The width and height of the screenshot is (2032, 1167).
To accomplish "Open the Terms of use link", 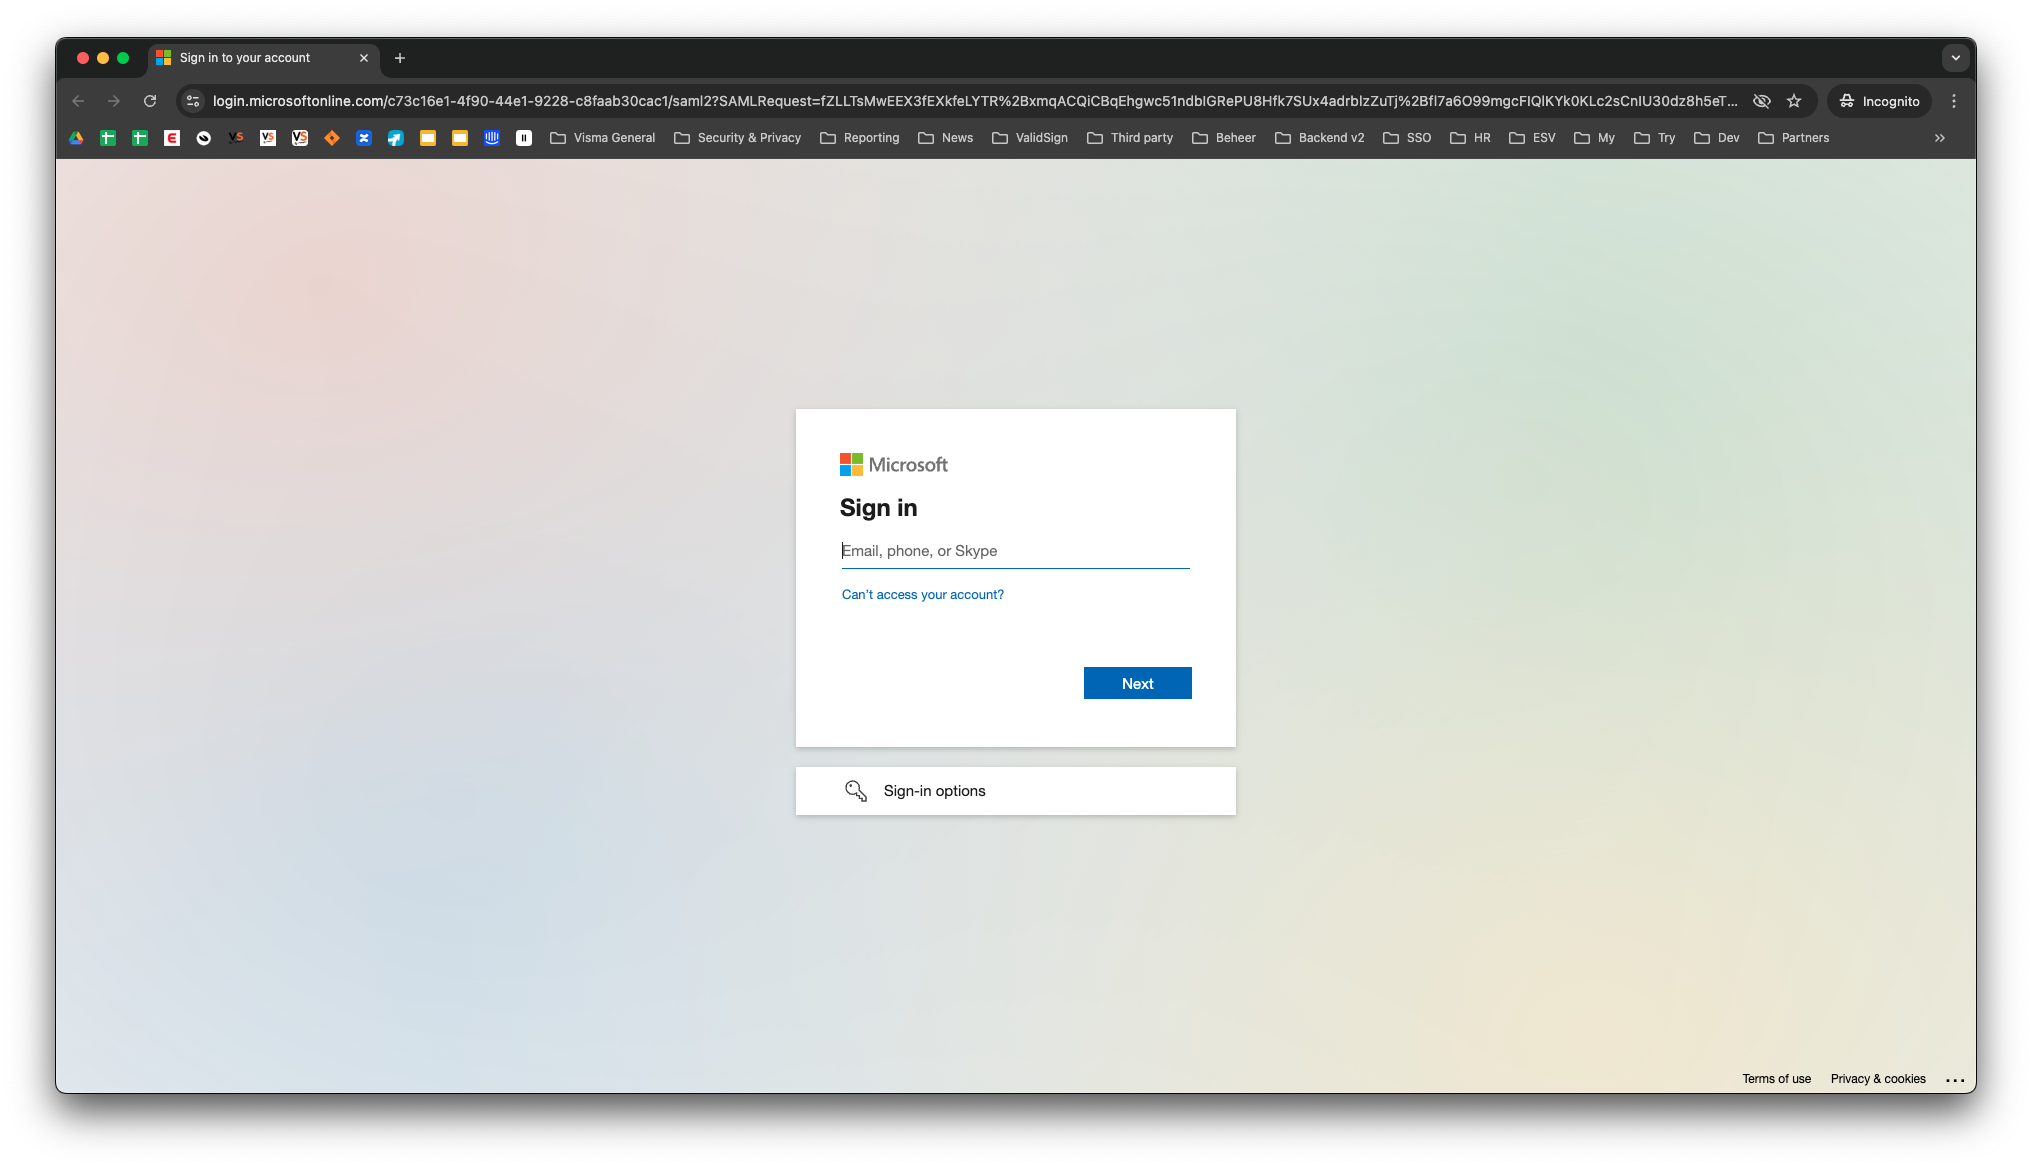I will (x=1777, y=1079).
